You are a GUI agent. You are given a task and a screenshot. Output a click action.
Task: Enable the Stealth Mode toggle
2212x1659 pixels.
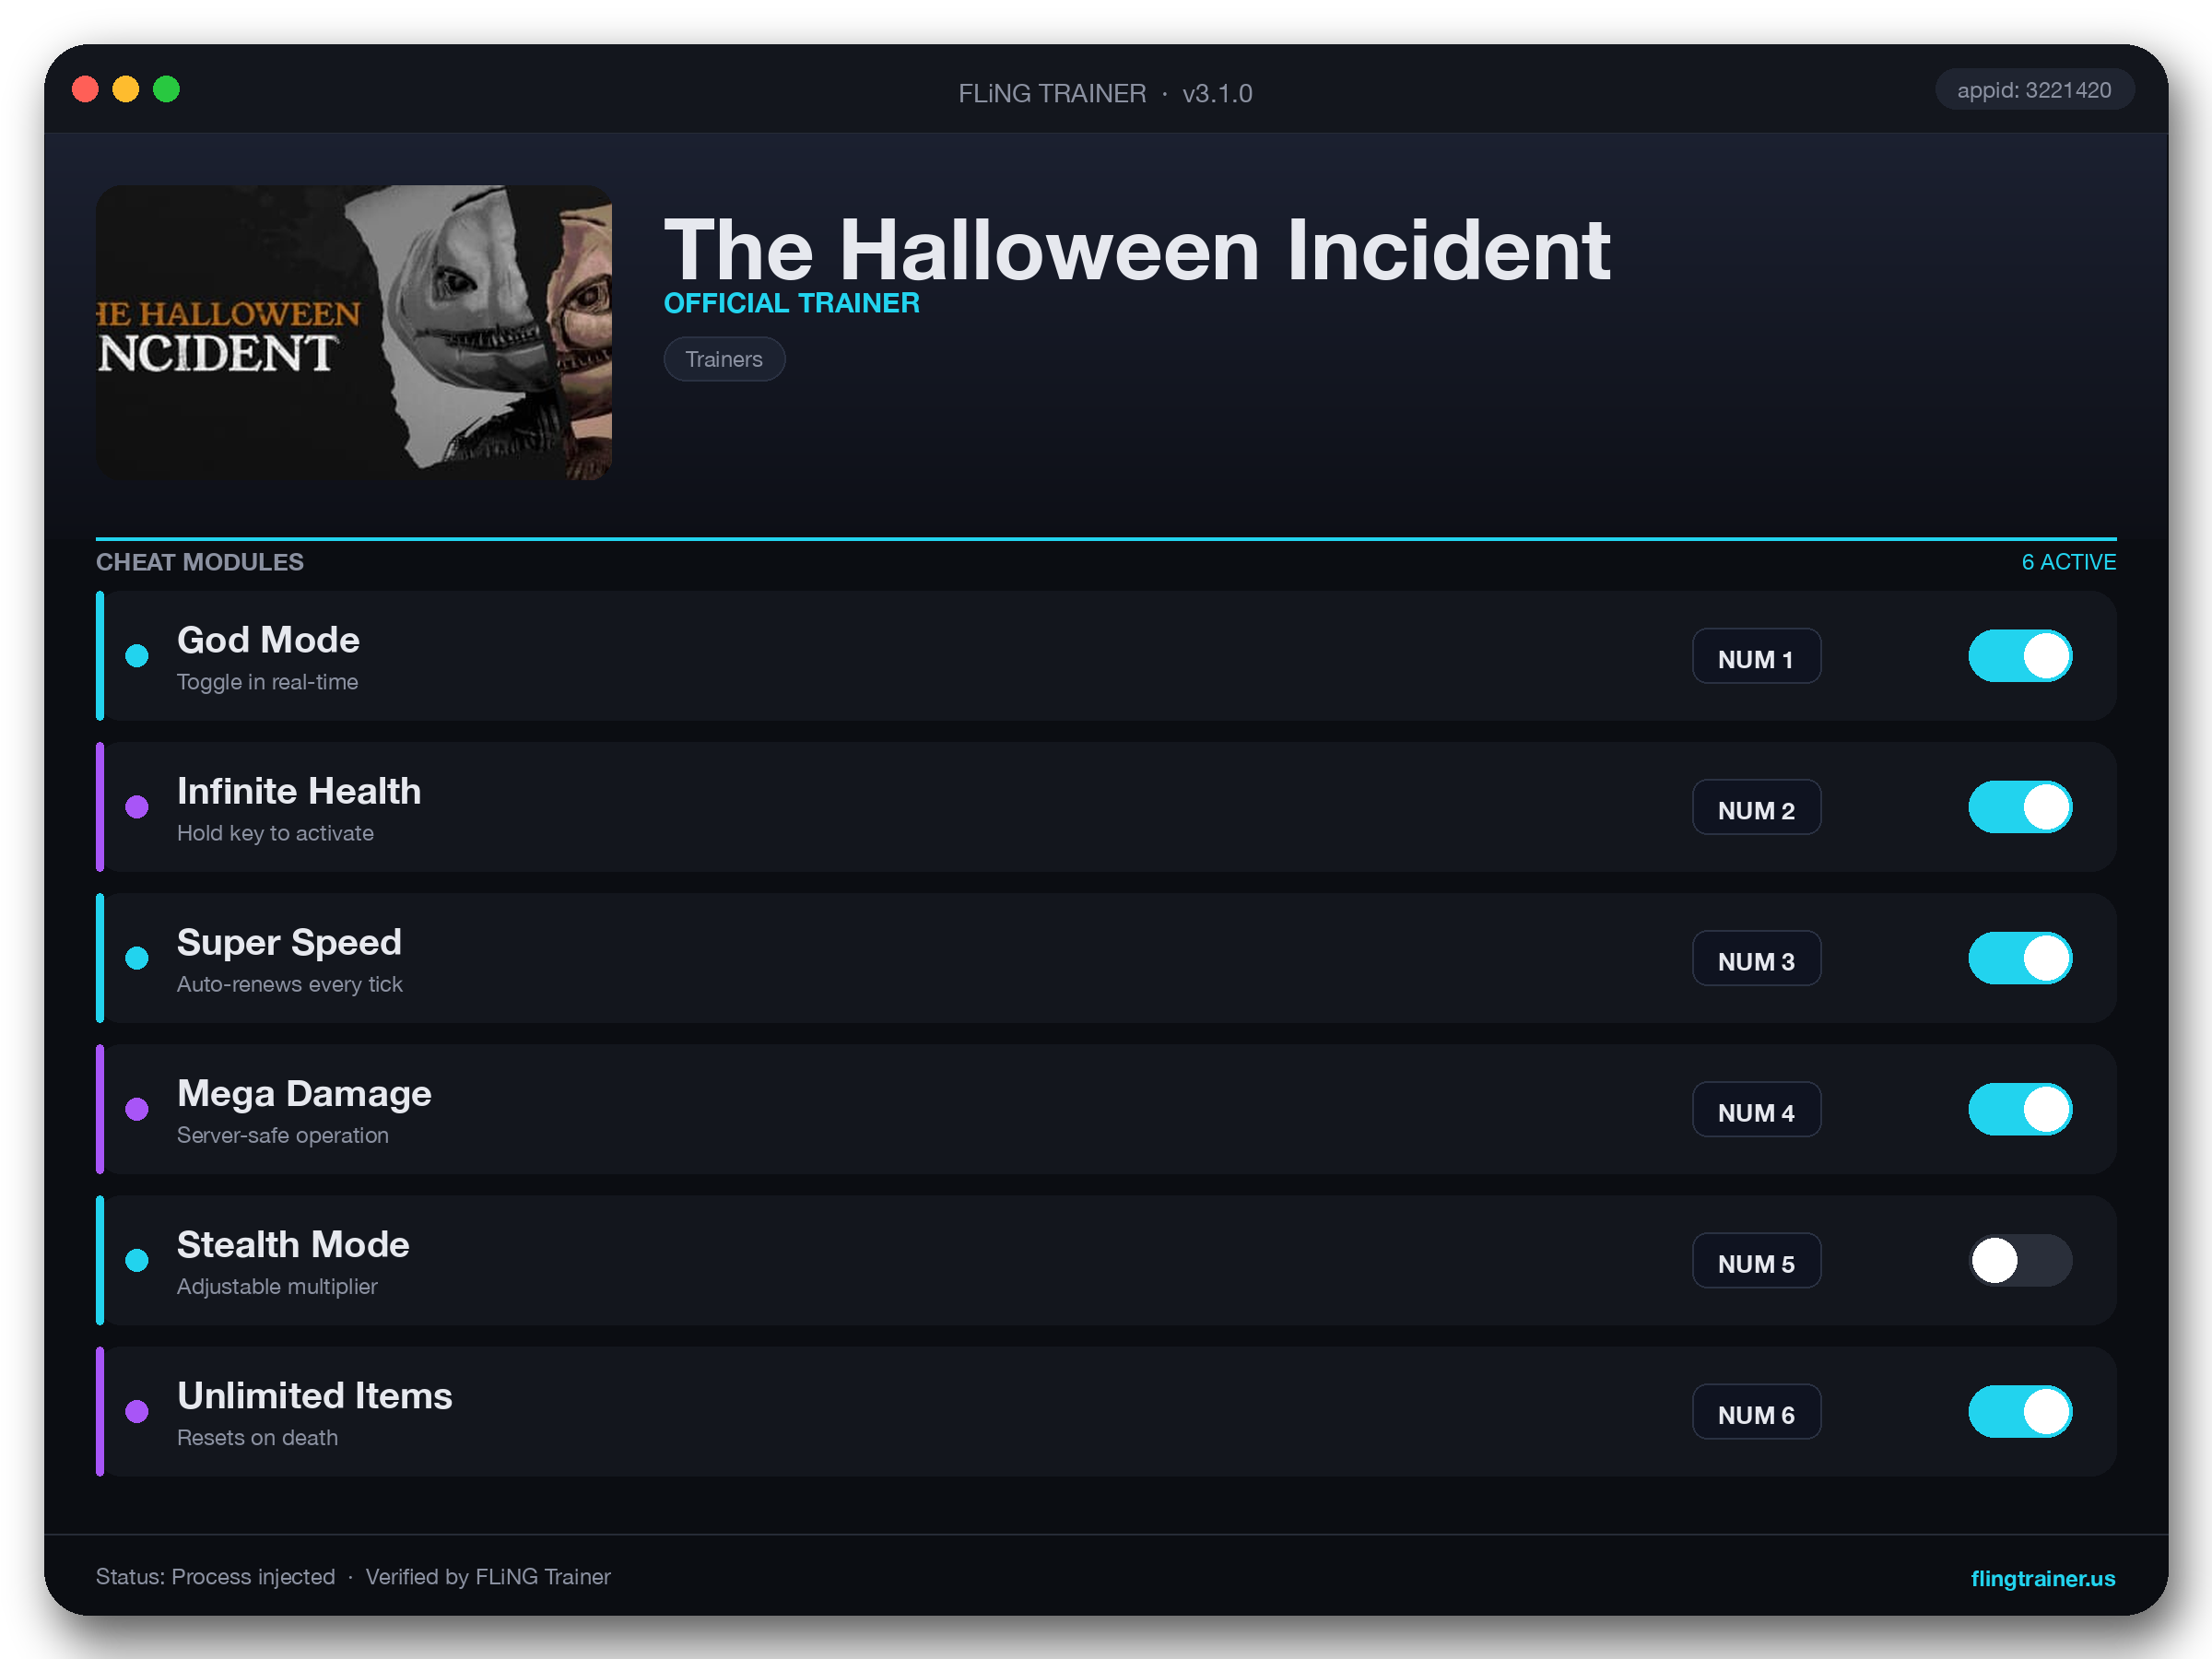pyautogui.click(x=2020, y=1260)
